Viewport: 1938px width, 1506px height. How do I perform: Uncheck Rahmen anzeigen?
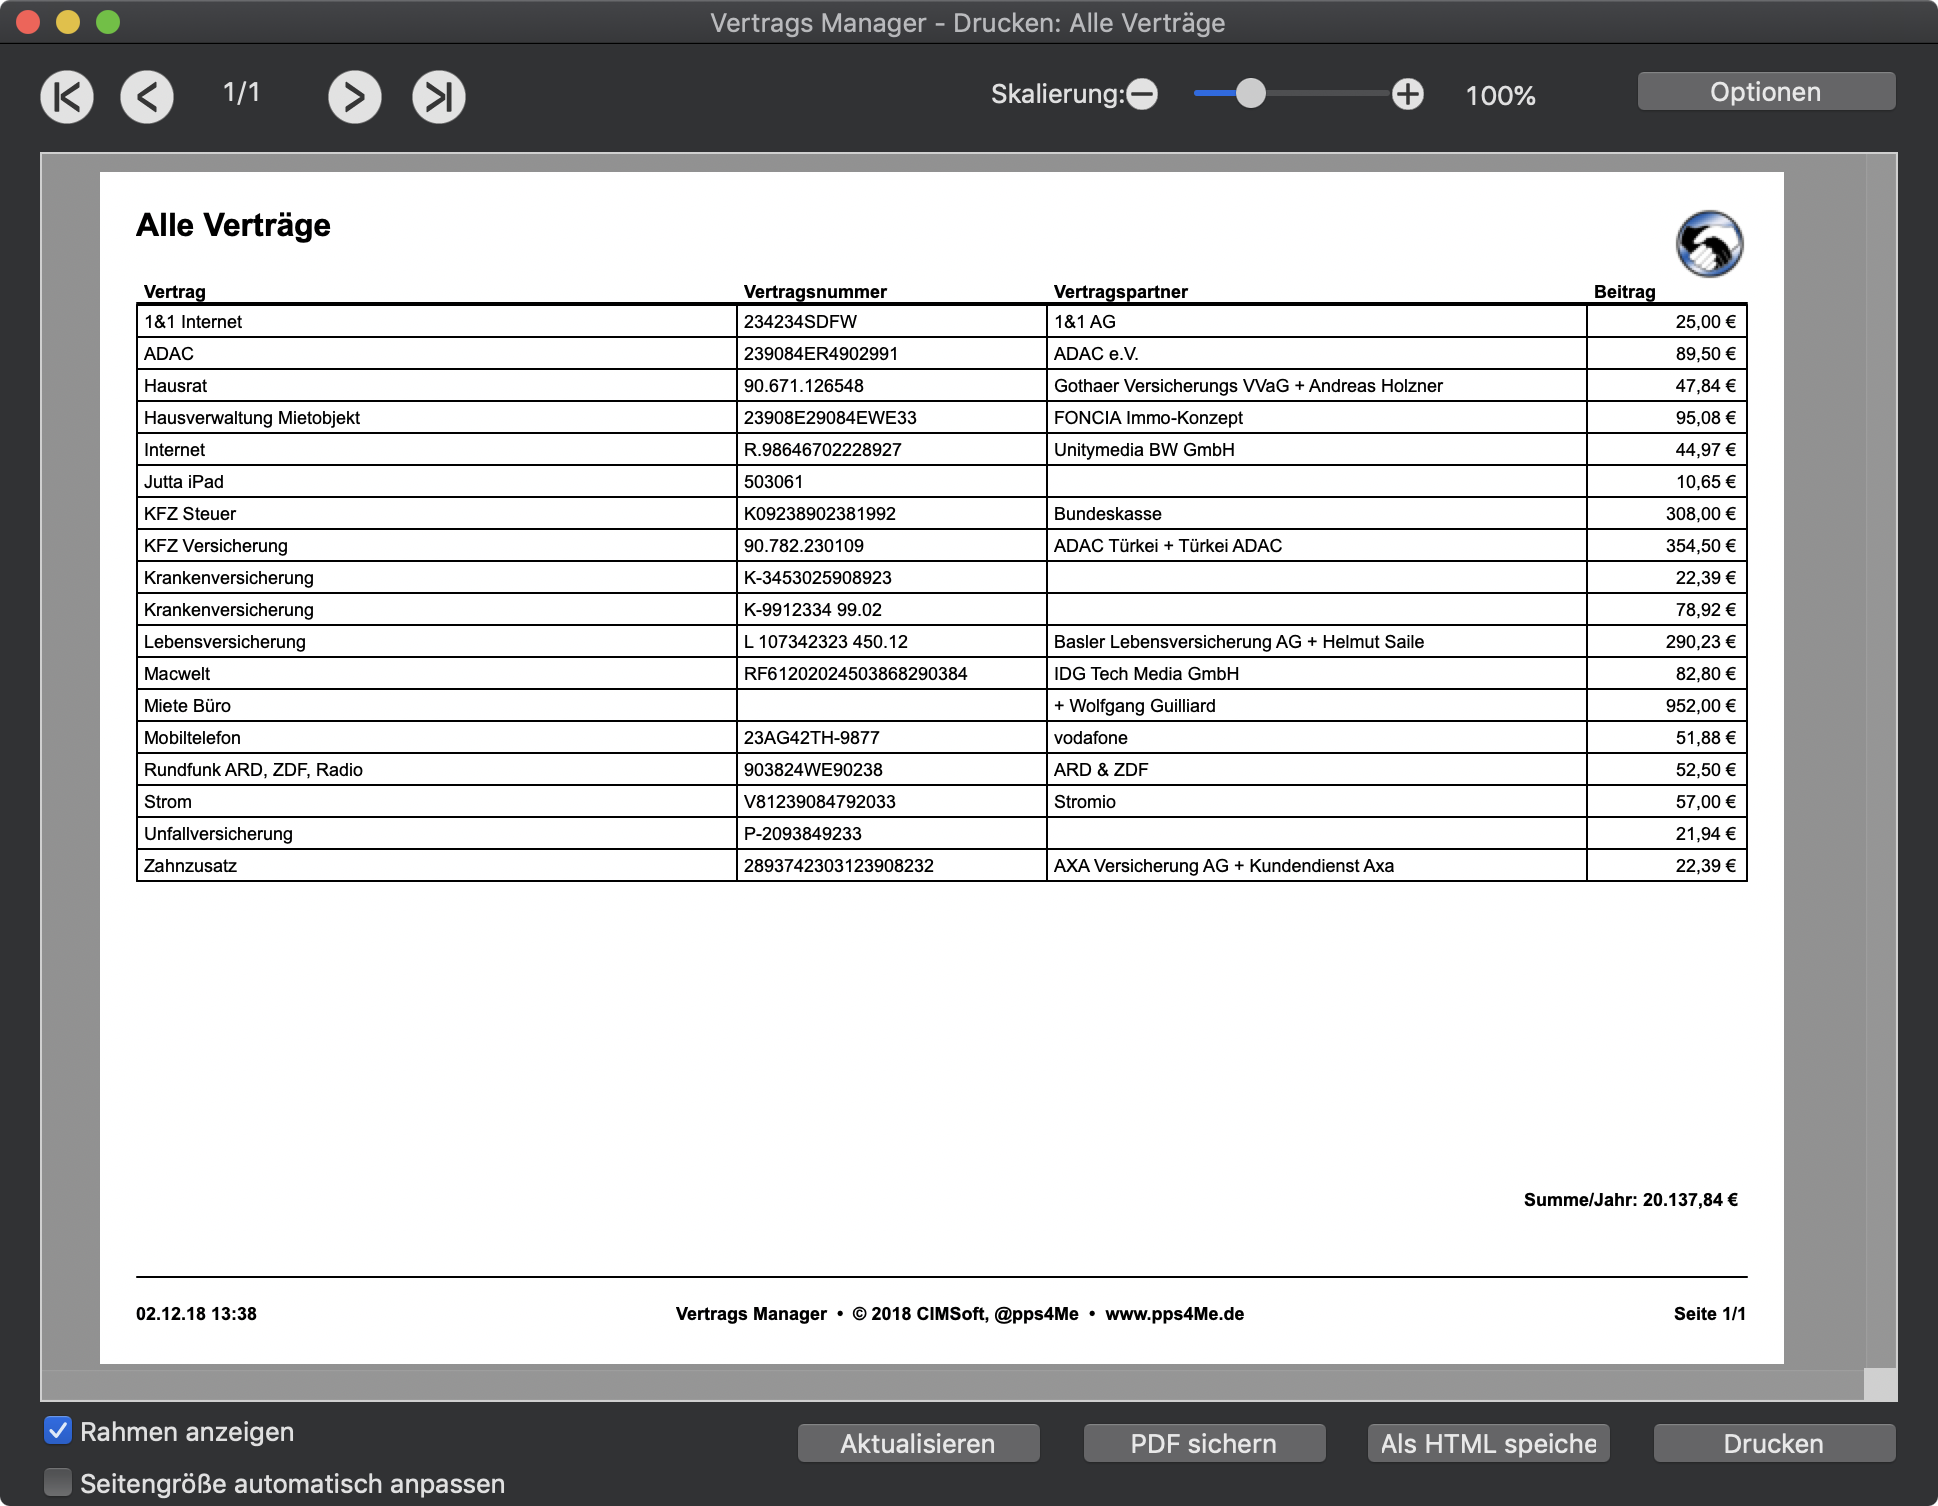pyautogui.click(x=58, y=1430)
